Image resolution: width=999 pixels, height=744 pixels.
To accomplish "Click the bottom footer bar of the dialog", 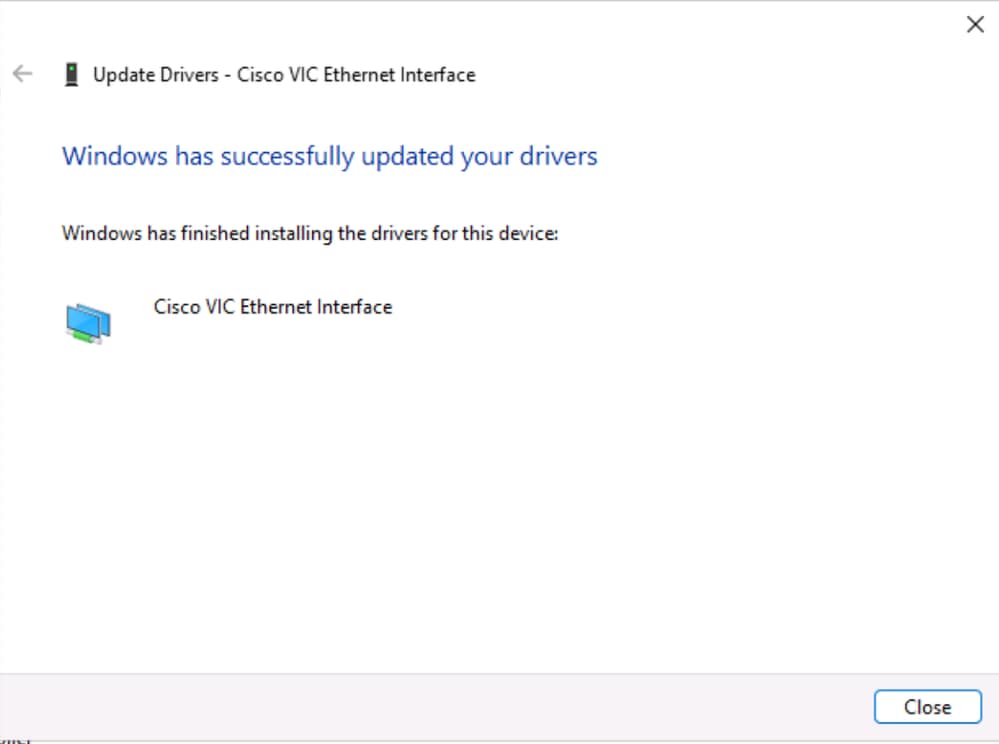I will [500, 707].
